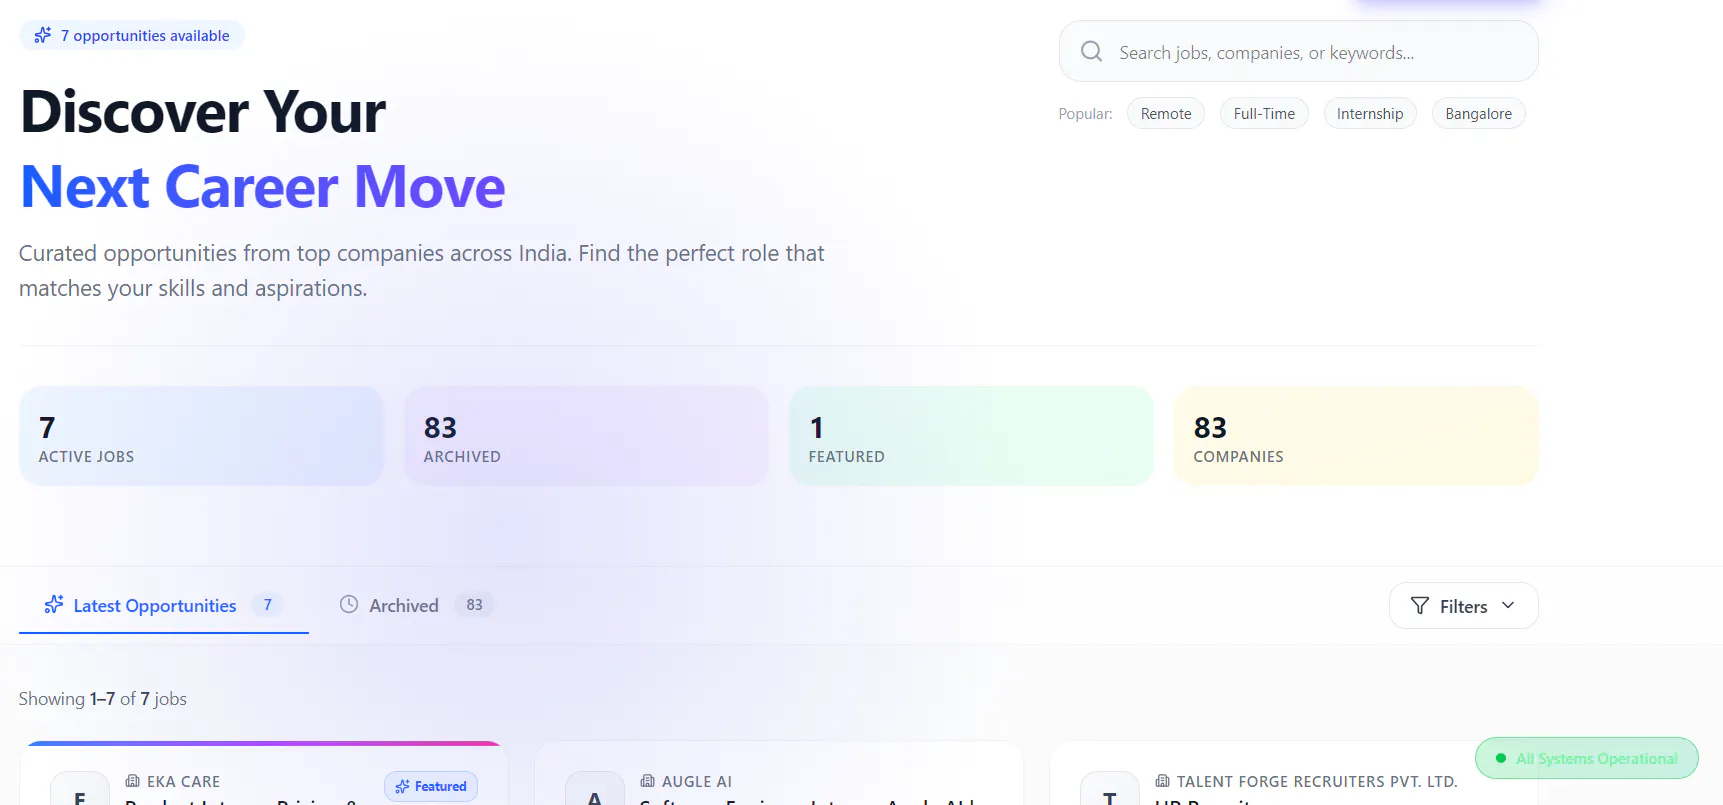The image size is (1723, 805).
Task: Click the All Systems Operational status badge
Action: 1587,758
